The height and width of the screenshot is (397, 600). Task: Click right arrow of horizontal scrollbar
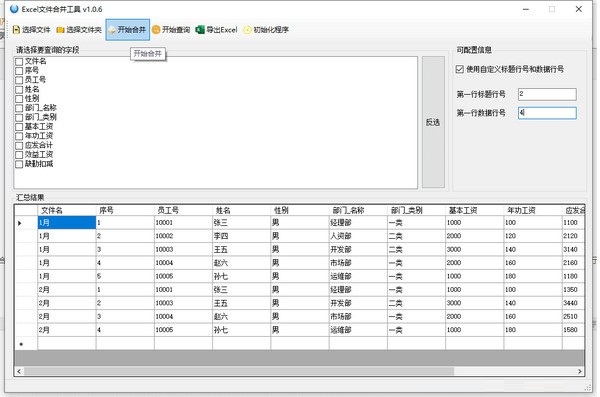click(x=580, y=371)
